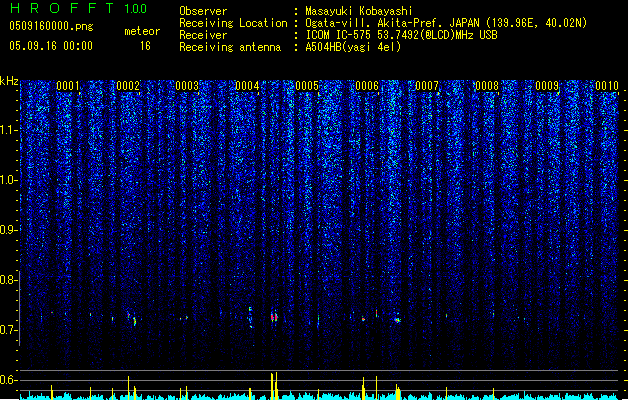
Task: Click the 0.6 kHz axis tick label
Action: tap(9, 380)
